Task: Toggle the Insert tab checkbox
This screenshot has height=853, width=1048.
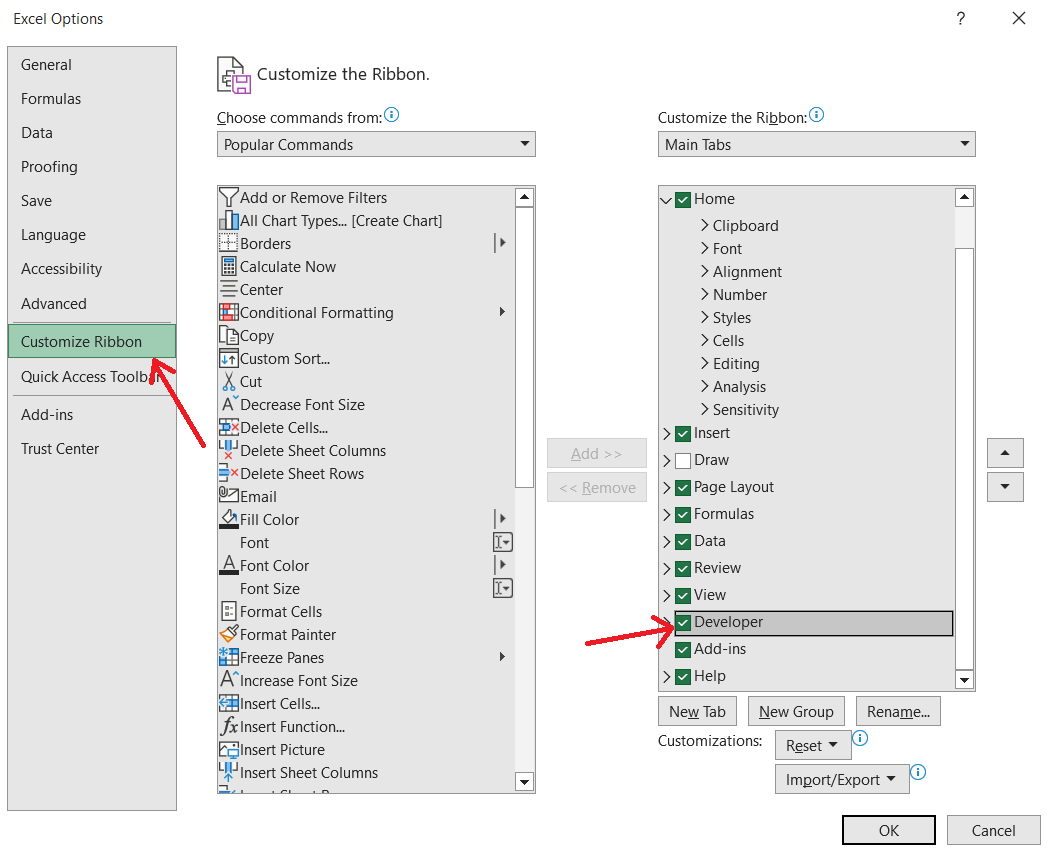Action: tap(682, 433)
